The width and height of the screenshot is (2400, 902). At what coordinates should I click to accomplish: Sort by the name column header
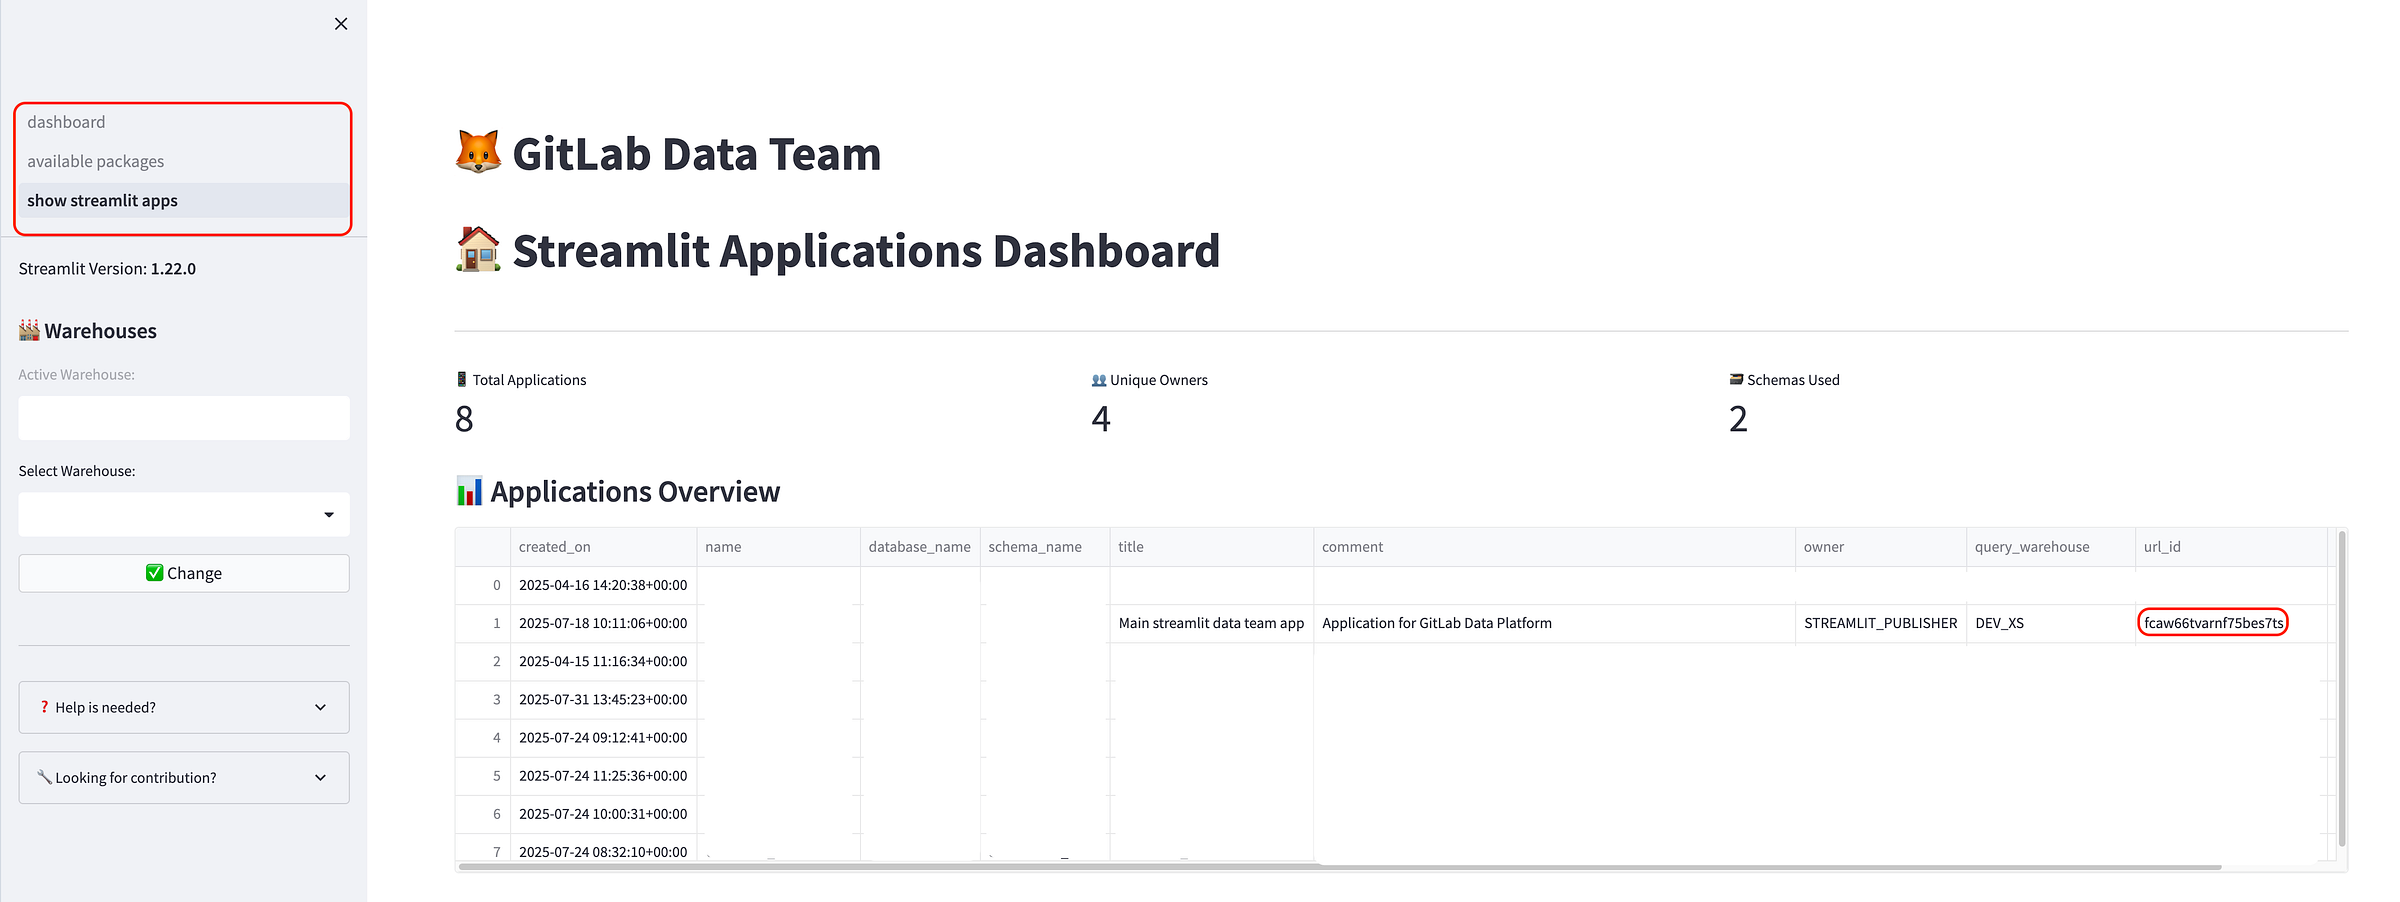tap(778, 547)
